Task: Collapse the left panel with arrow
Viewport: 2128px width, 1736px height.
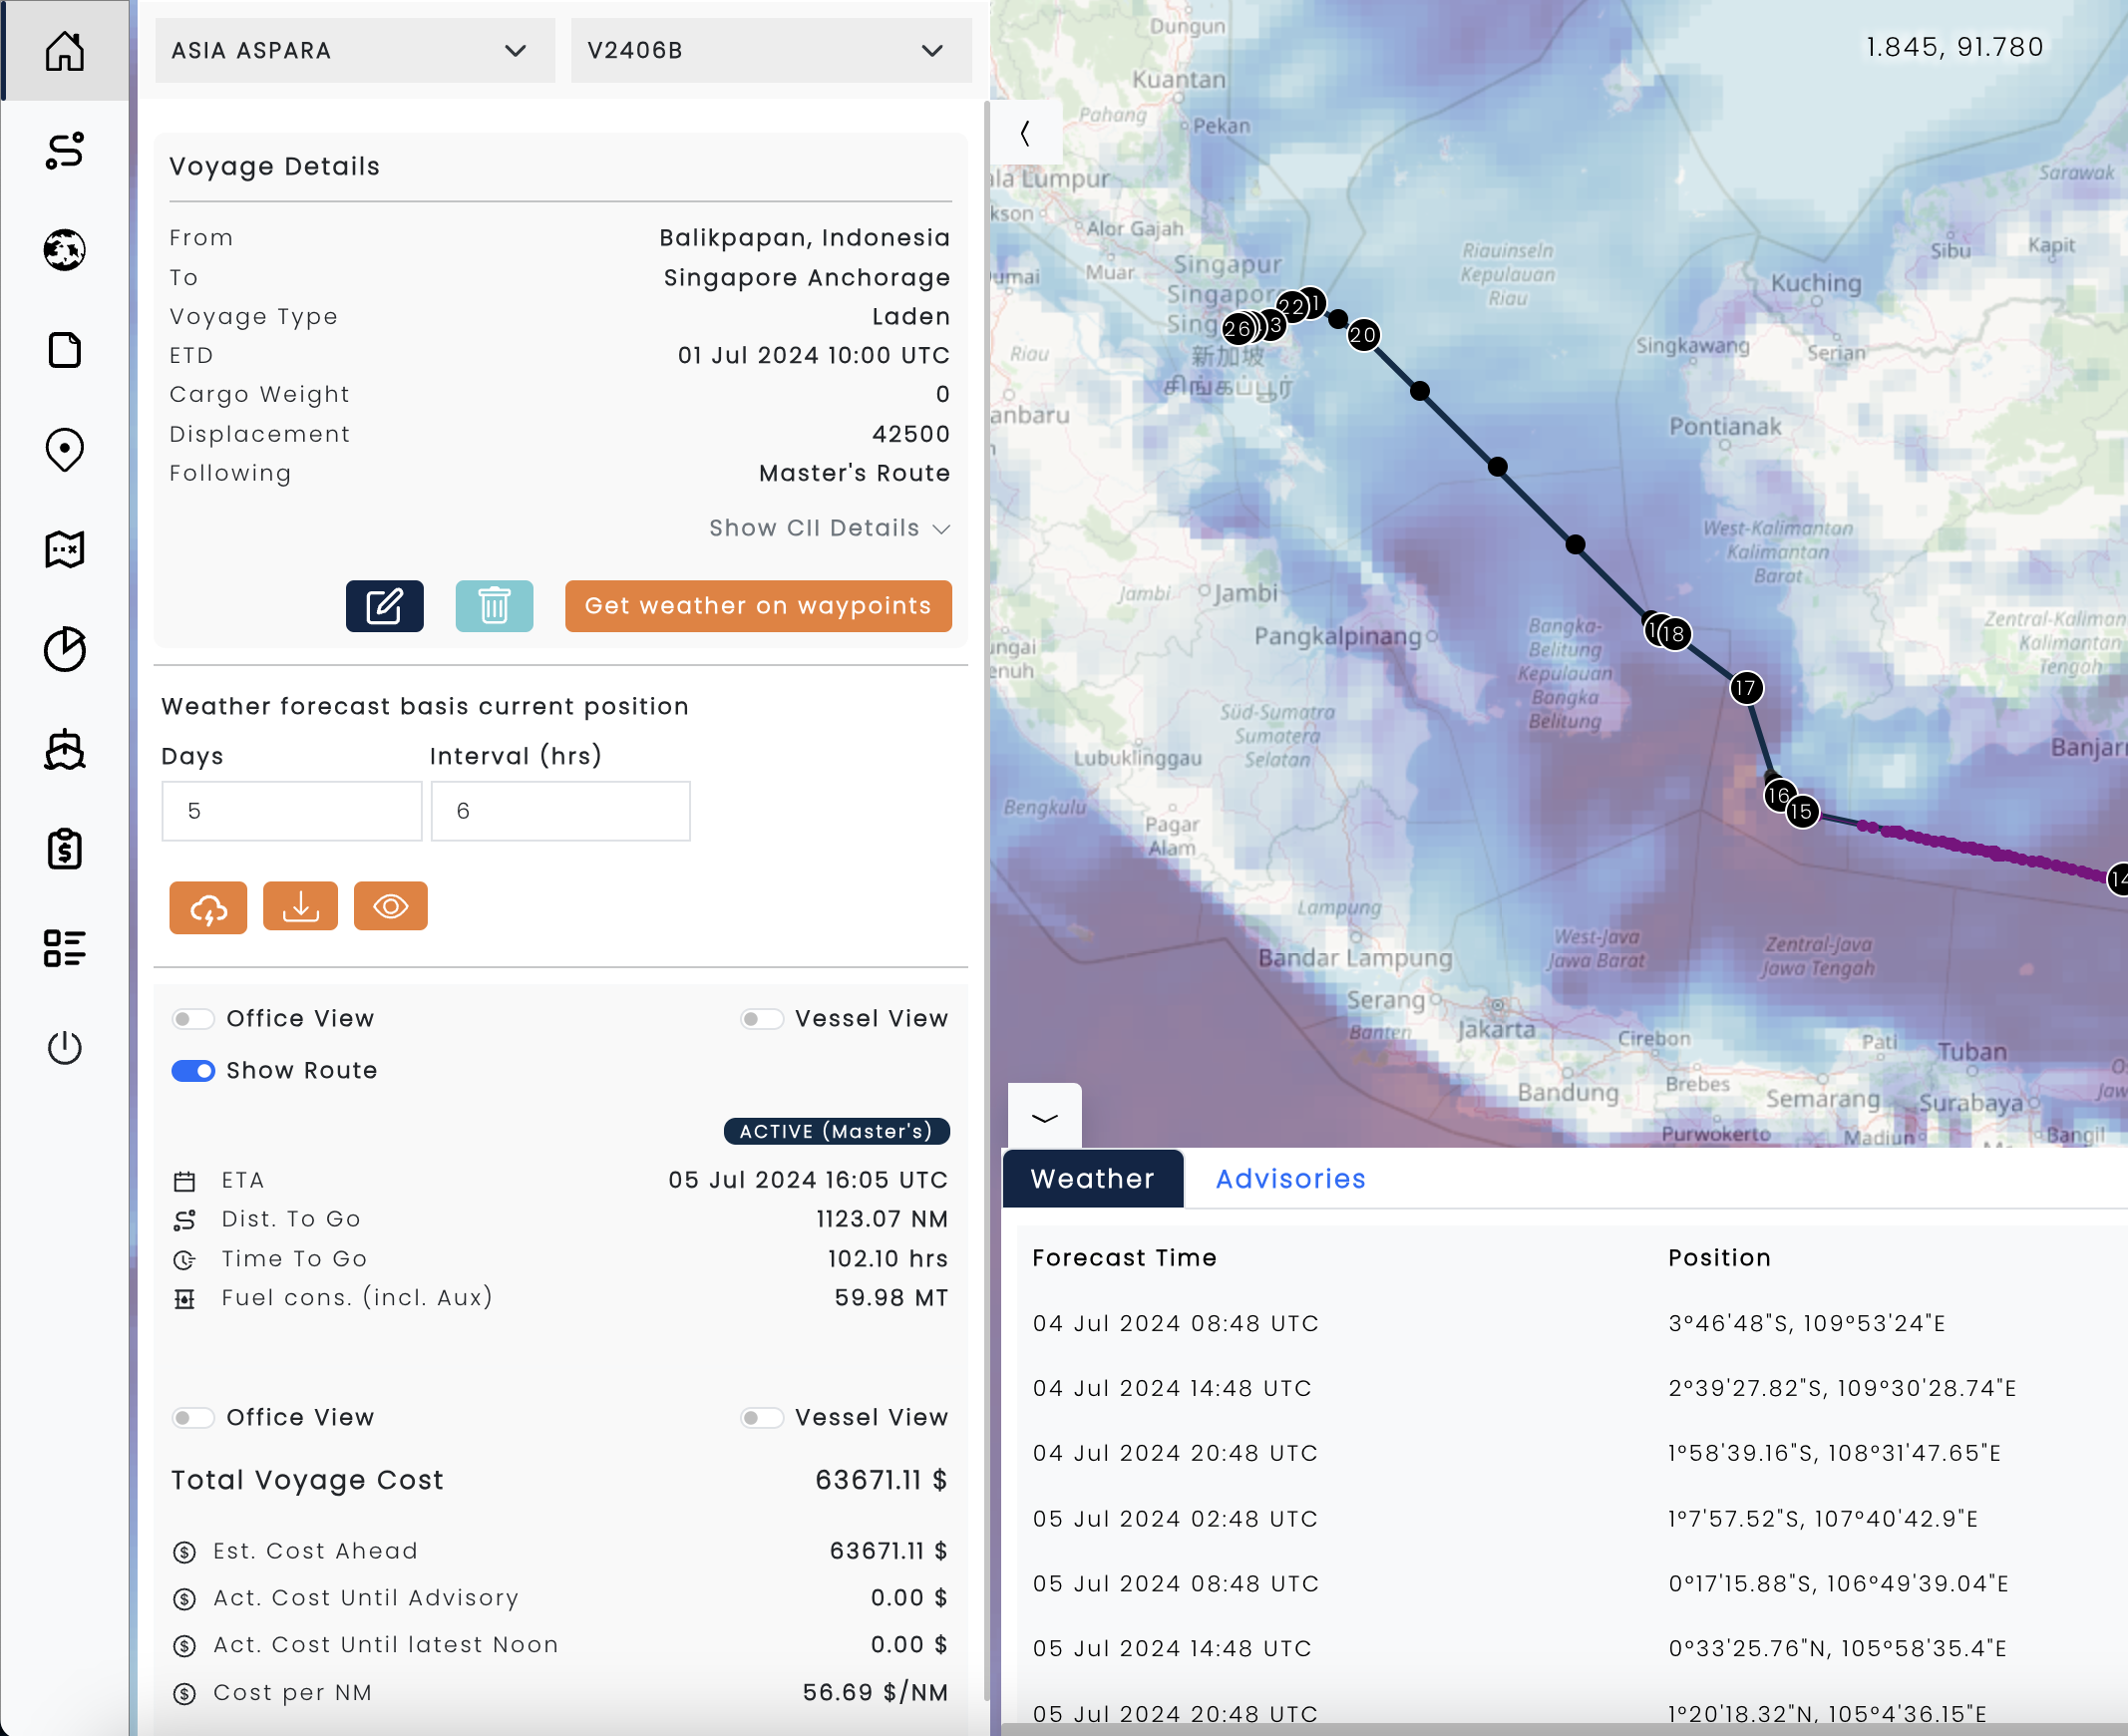Action: pos(1025,133)
